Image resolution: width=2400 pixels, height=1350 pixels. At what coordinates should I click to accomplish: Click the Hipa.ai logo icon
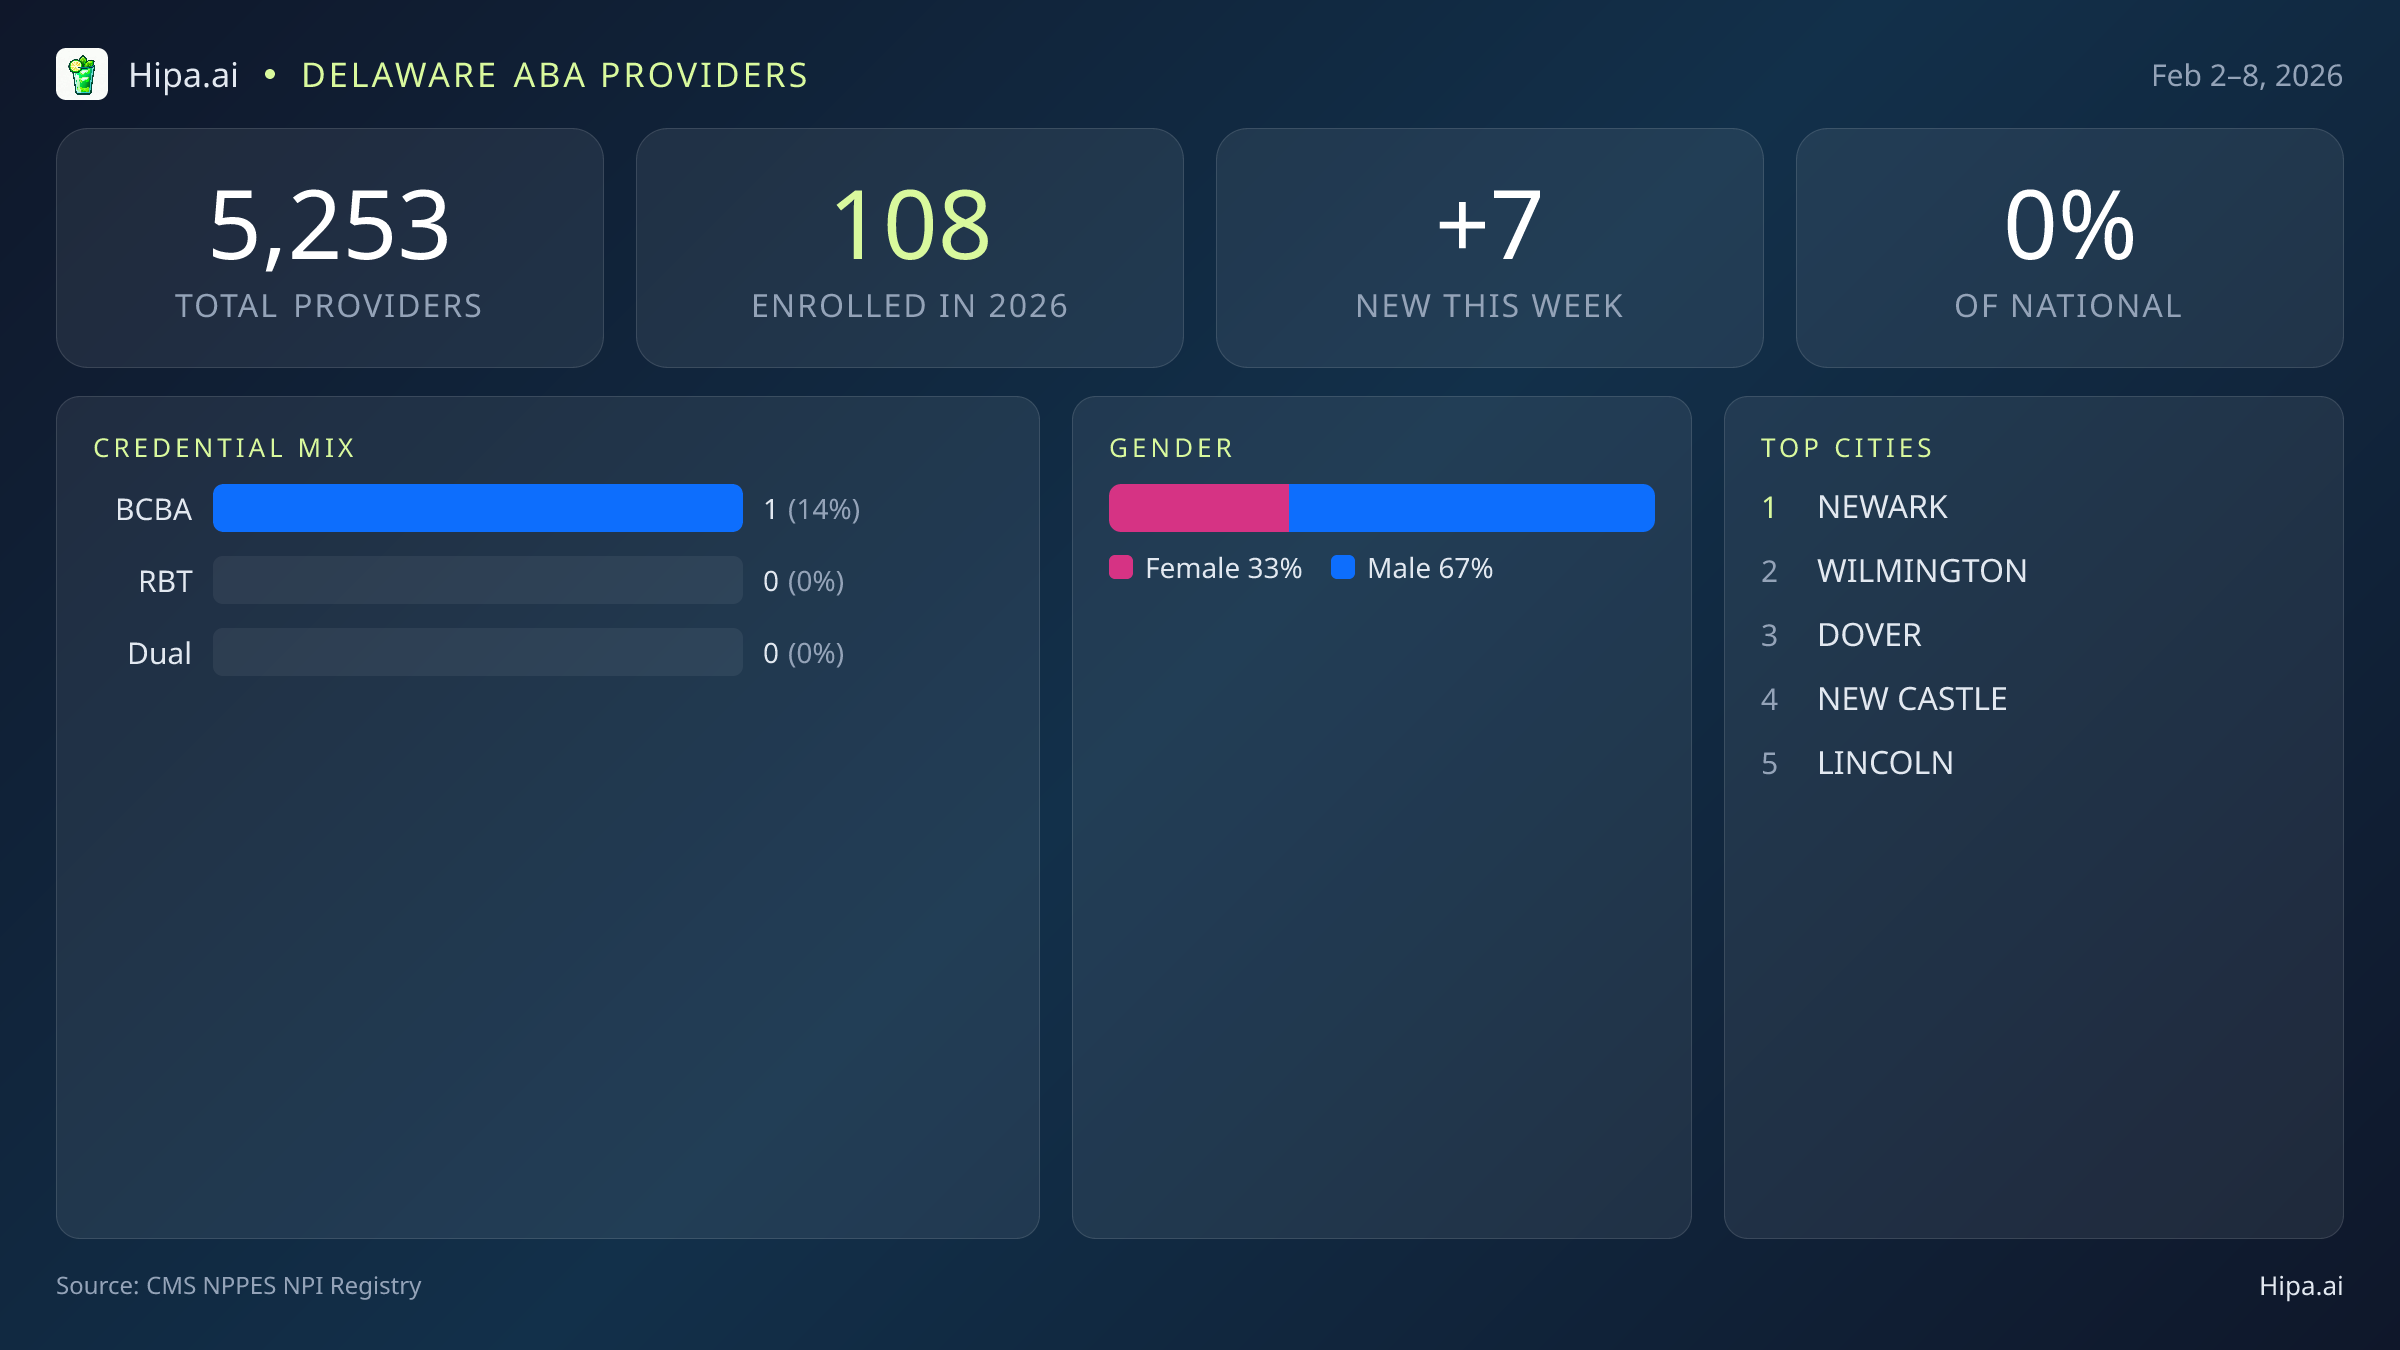point(83,73)
